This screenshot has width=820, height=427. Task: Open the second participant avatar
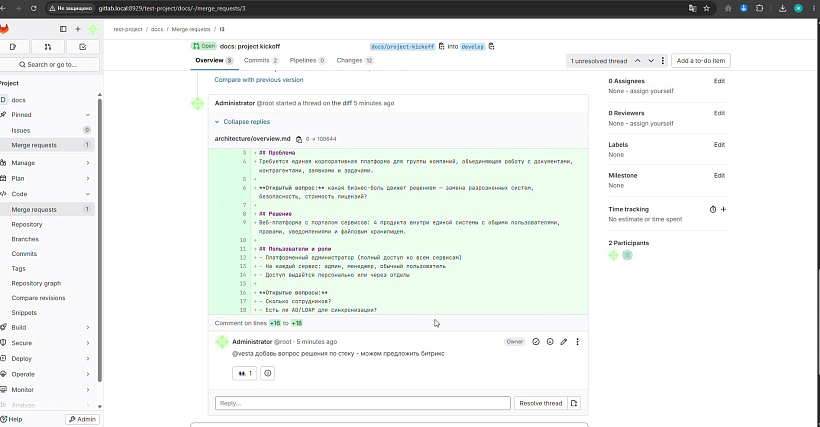pyautogui.click(x=627, y=256)
